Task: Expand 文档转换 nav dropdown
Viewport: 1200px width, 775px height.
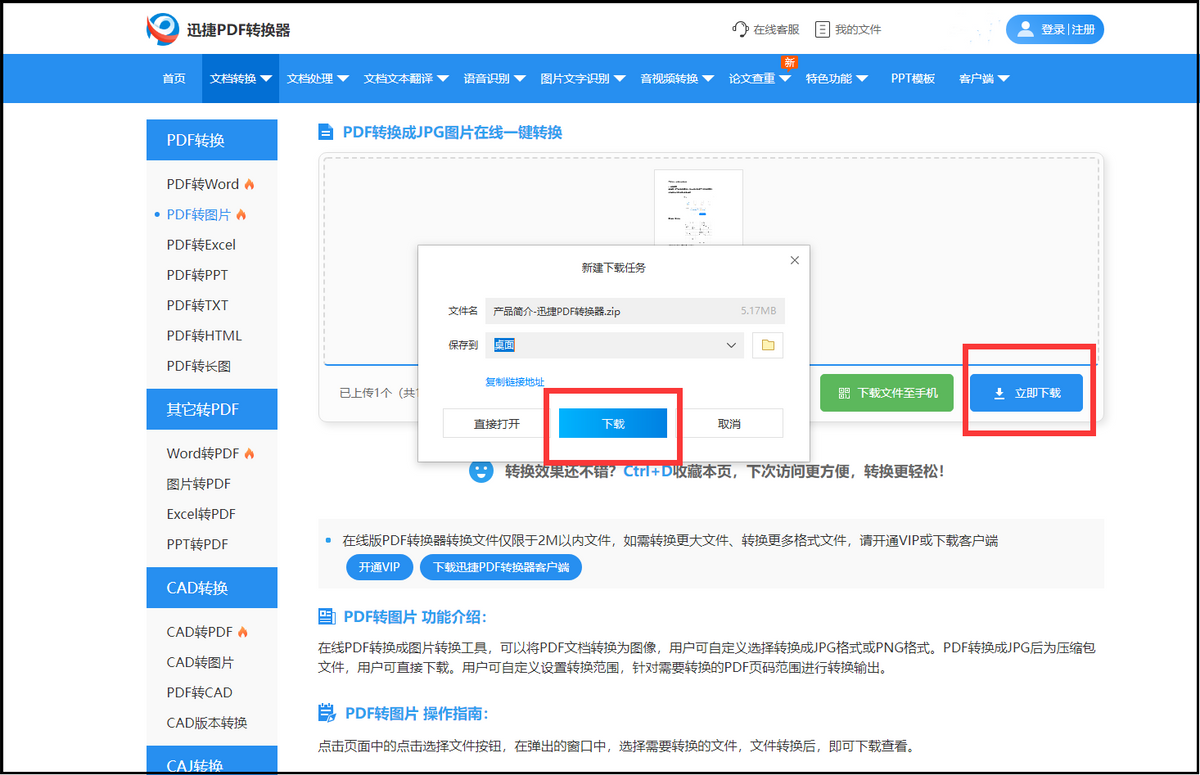Action: click(241, 78)
